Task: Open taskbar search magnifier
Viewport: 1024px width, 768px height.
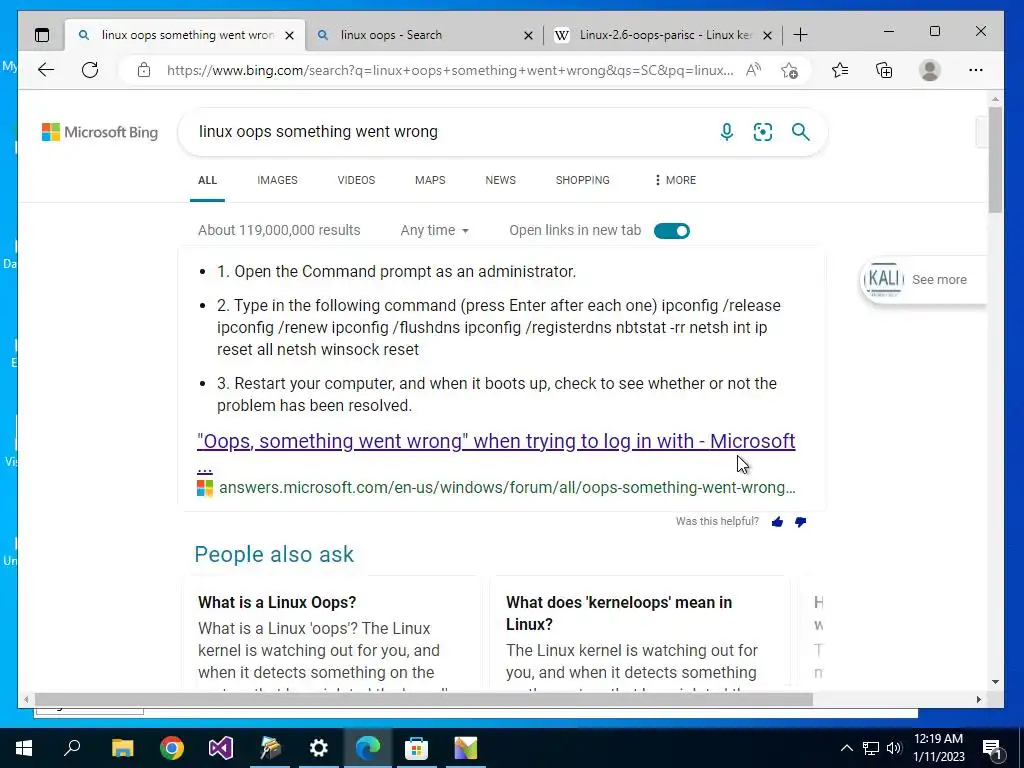Action: coord(72,748)
